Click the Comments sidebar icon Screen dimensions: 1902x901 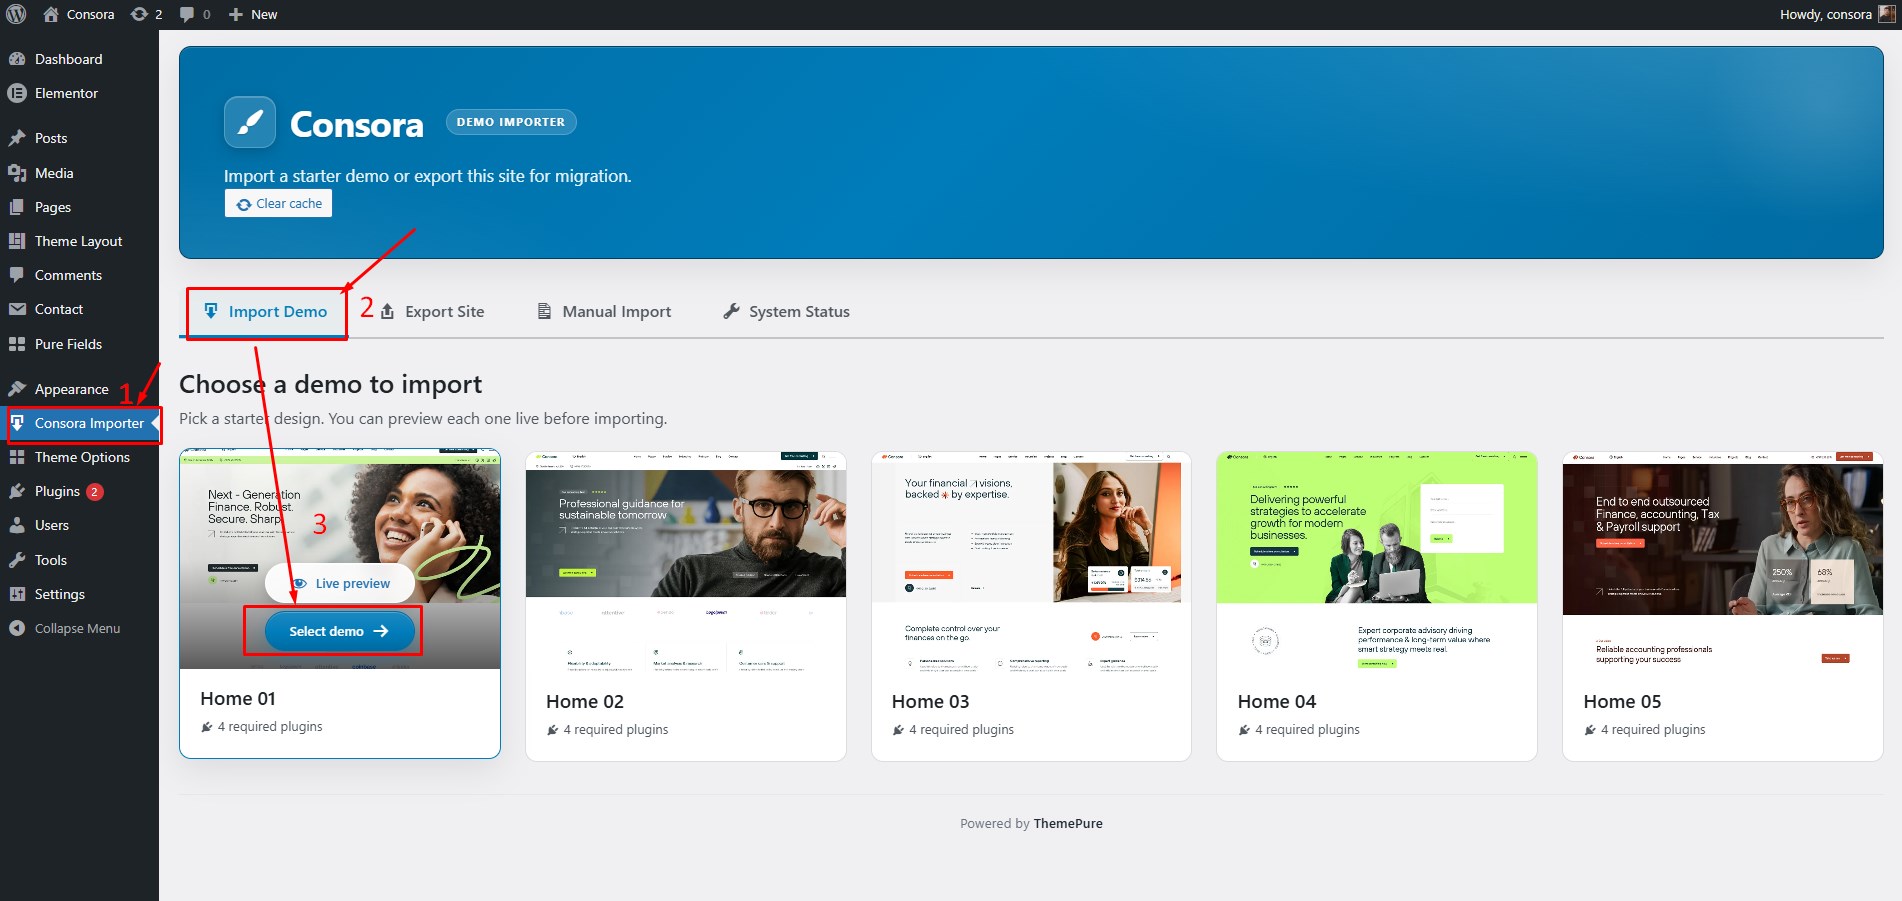coord(17,275)
